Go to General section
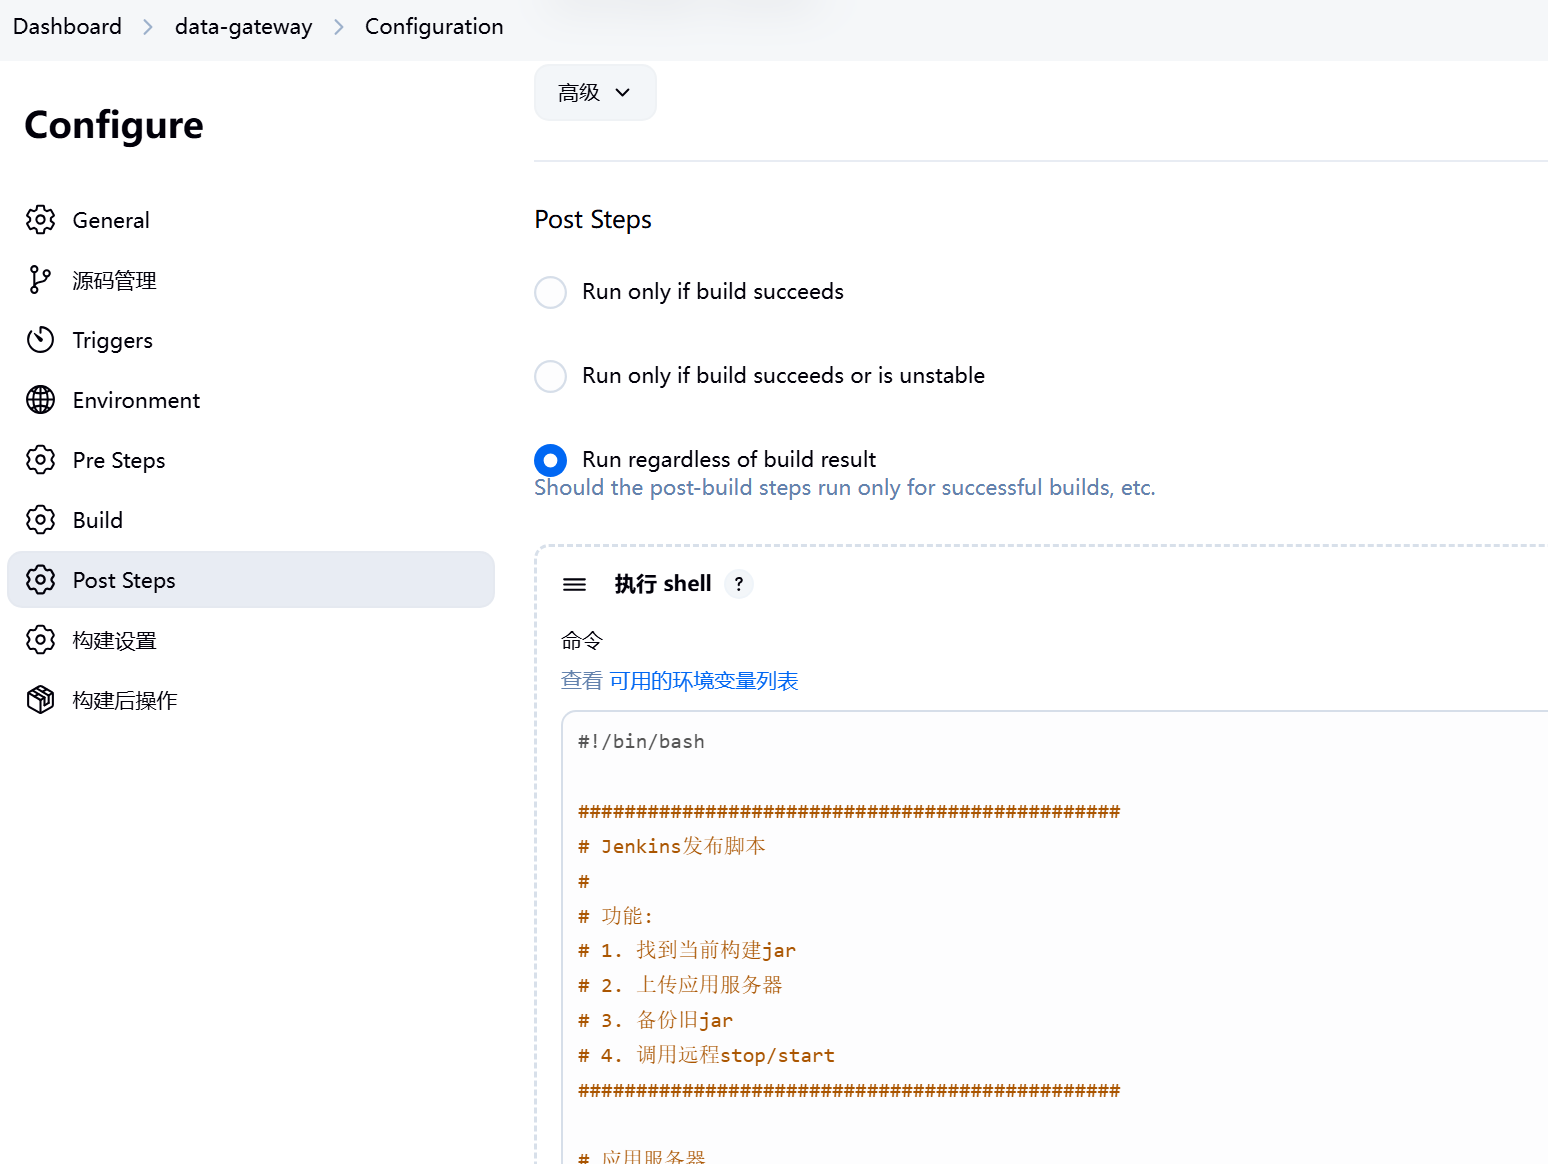Screen dimensions: 1548x1164 [x=251, y=220]
